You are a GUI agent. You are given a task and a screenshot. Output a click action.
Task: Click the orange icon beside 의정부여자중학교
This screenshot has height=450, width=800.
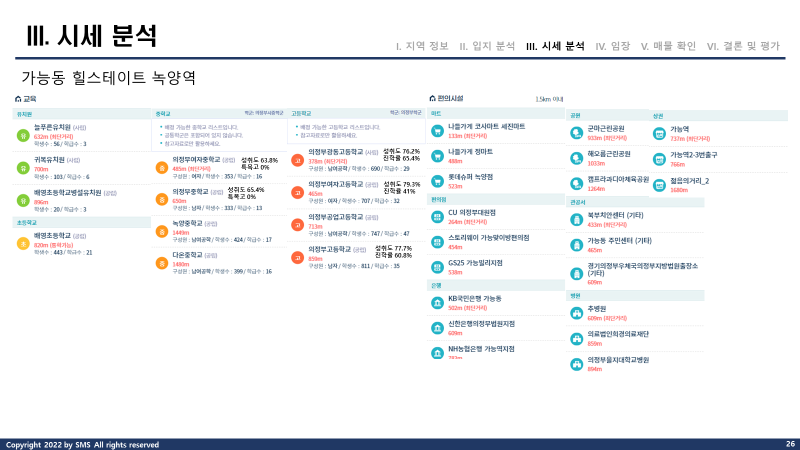(x=162, y=168)
